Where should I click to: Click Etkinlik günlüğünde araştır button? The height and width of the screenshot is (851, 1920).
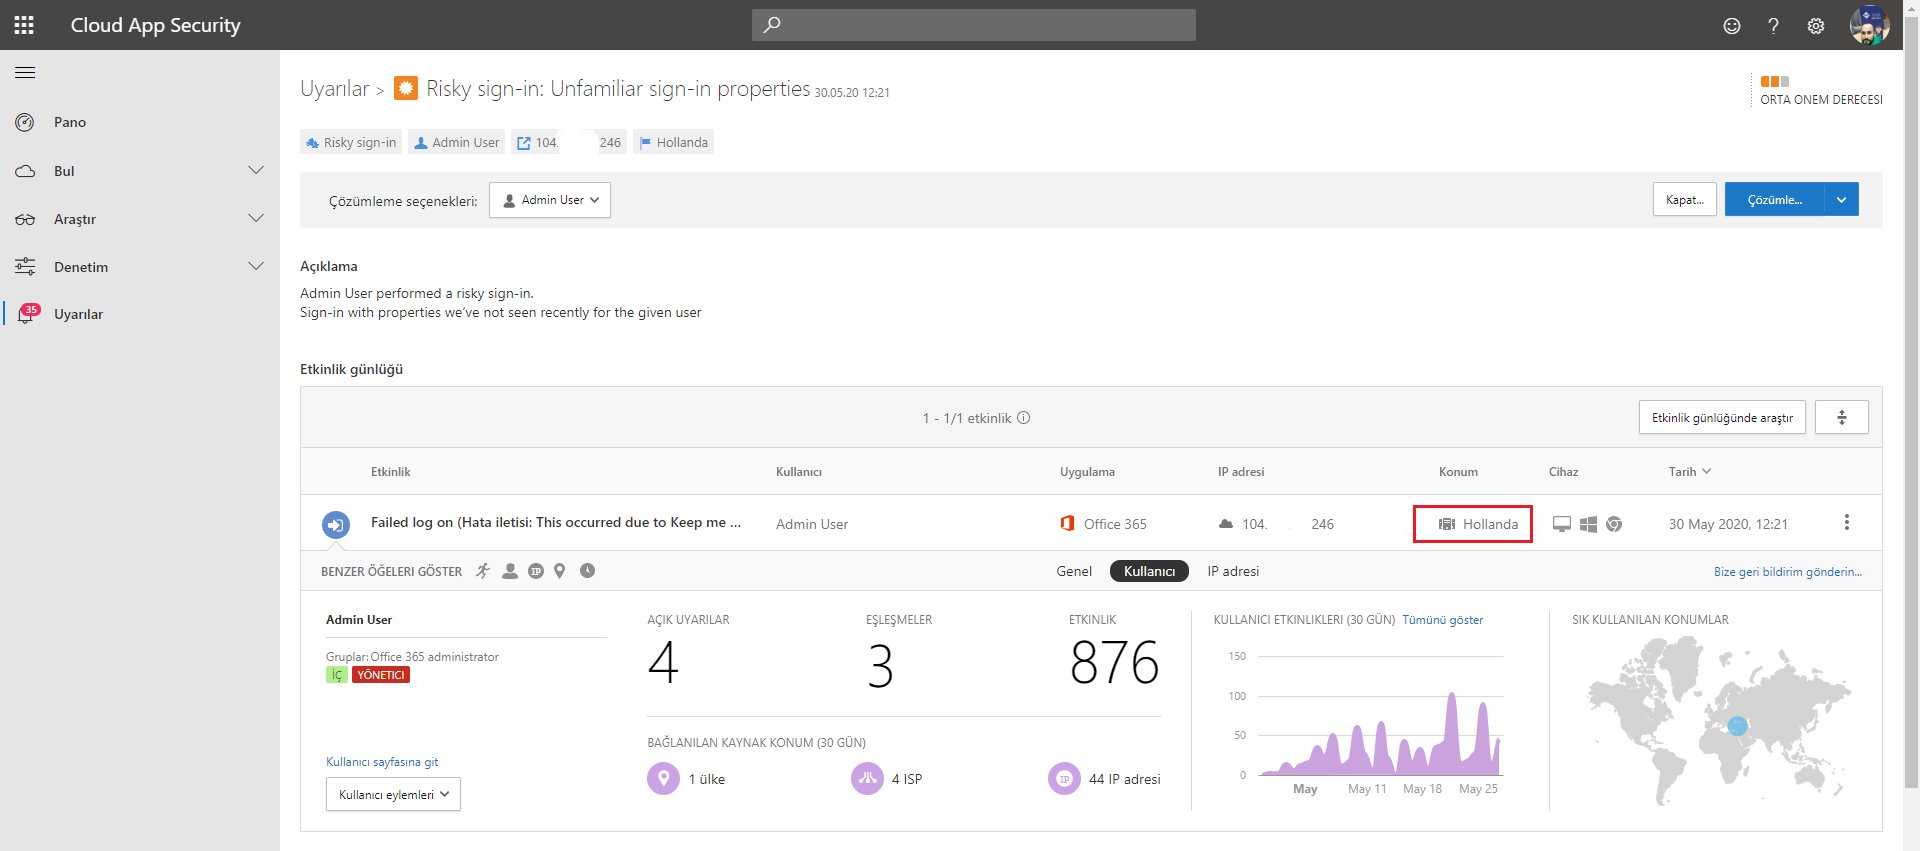(x=1722, y=418)
